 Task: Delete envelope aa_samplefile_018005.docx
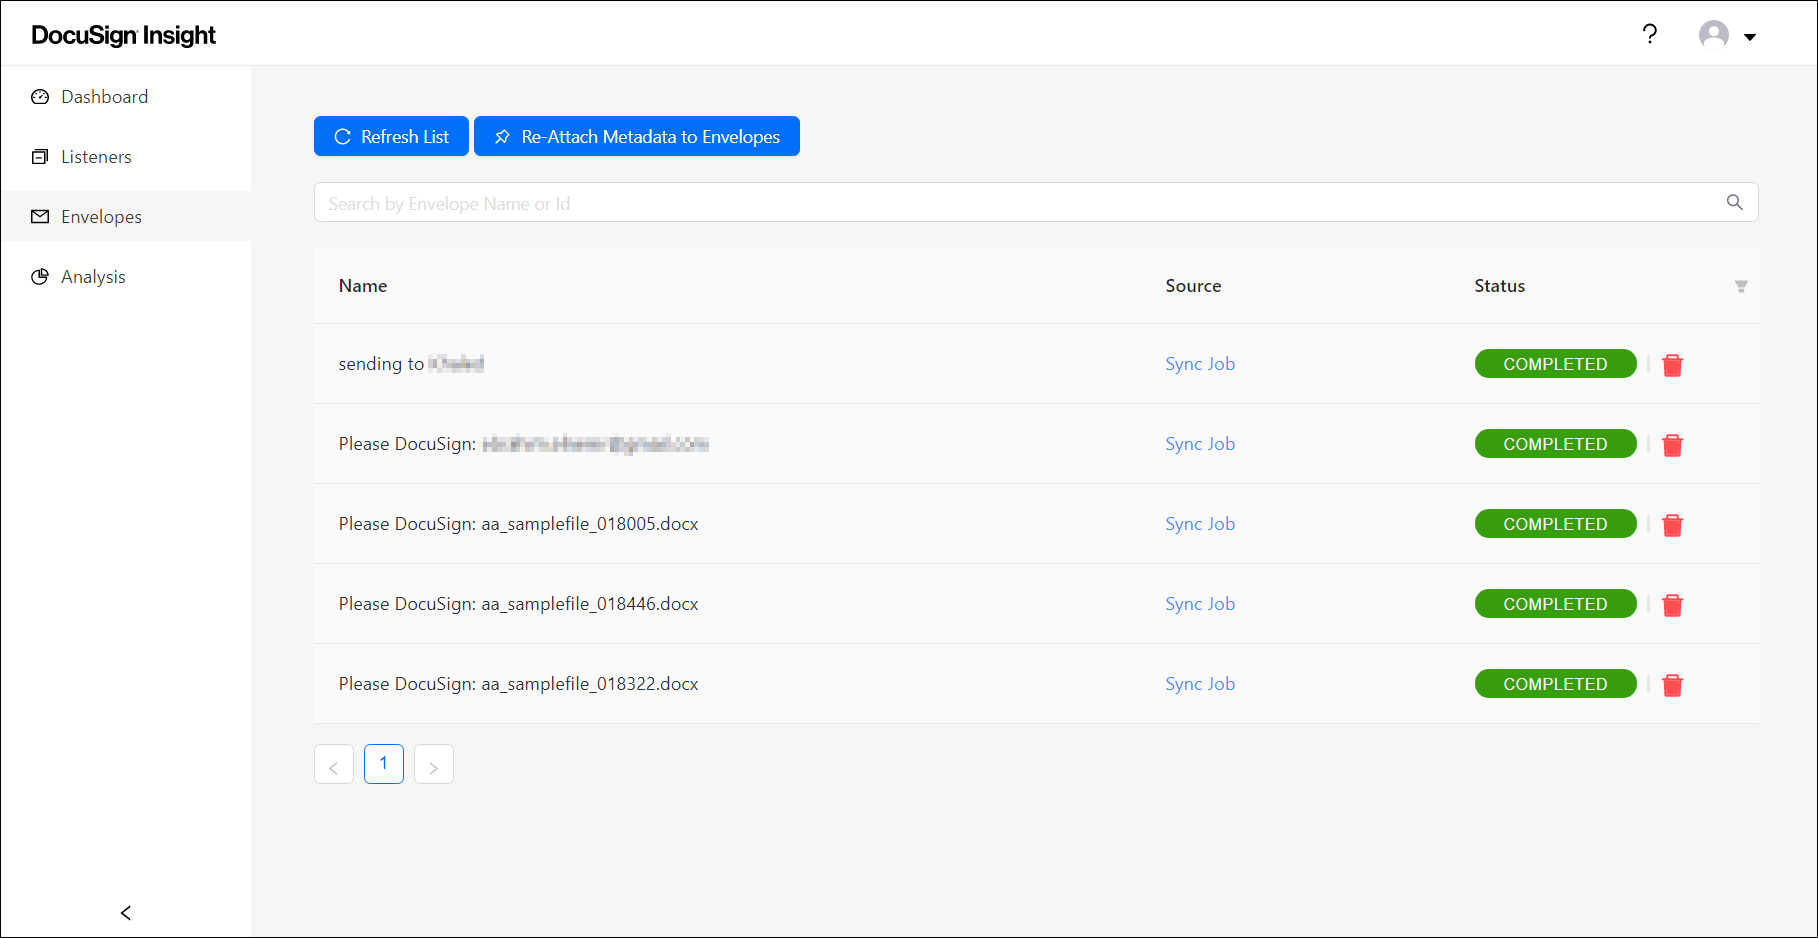(x=1671, y=525)
